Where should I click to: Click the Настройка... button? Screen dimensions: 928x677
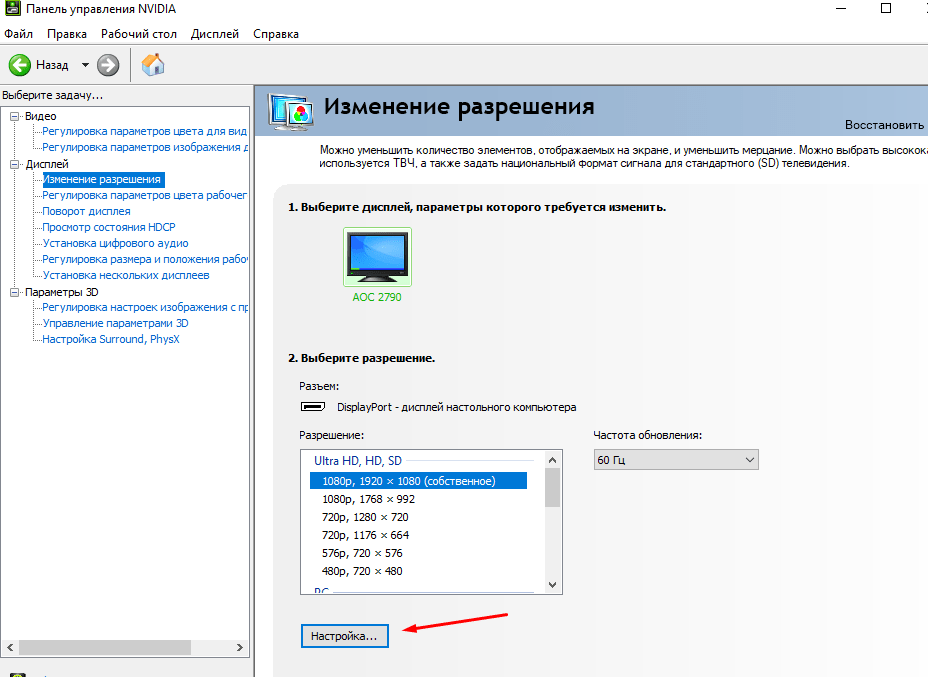(x=344, y=635)
